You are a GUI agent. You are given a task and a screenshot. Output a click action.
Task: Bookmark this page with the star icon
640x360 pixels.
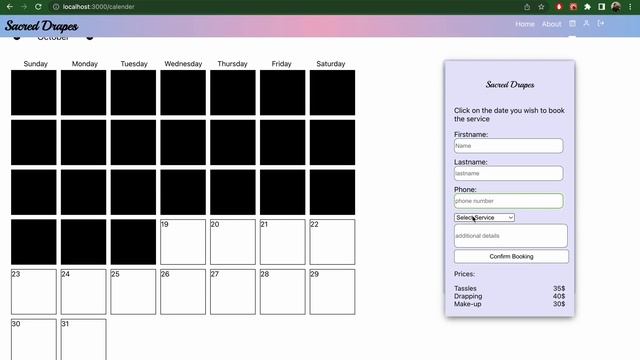(541, 7)
